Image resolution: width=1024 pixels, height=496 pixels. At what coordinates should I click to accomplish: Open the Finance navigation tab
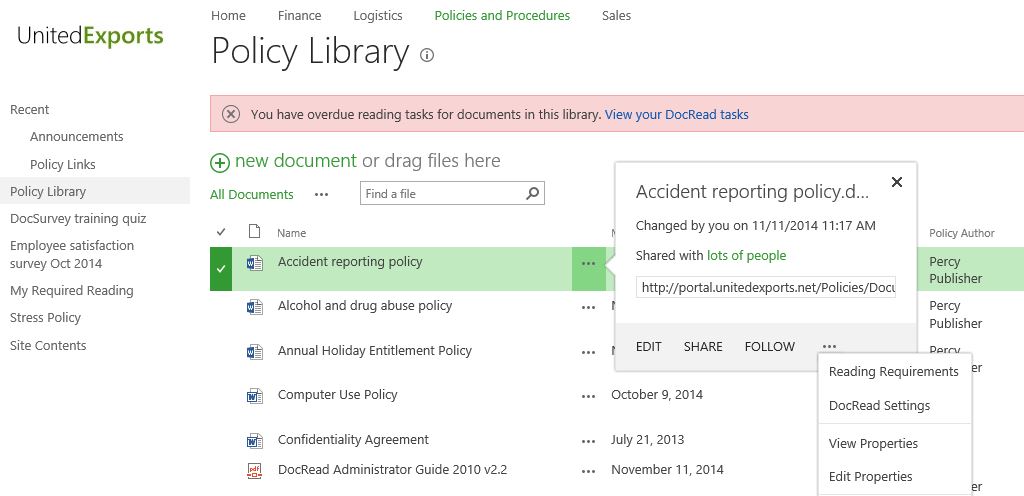tap(299, 16)
